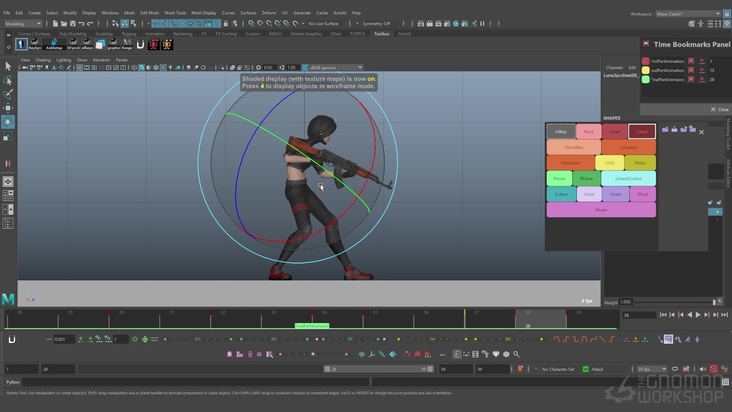Open the Lighting viewport menu
Screen dimensions: 732x412
tap(63, 59)
